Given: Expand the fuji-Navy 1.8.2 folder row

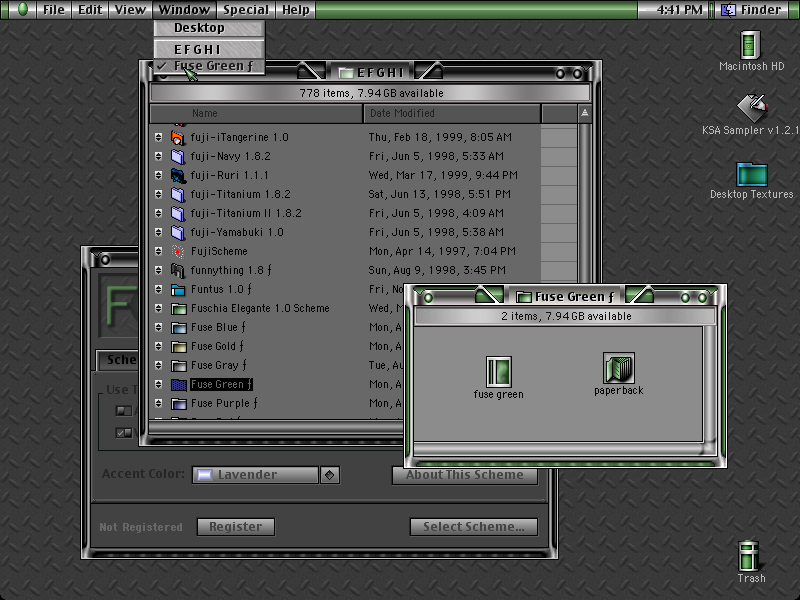Looking at the screenshot, I should (x=158, y=156).
